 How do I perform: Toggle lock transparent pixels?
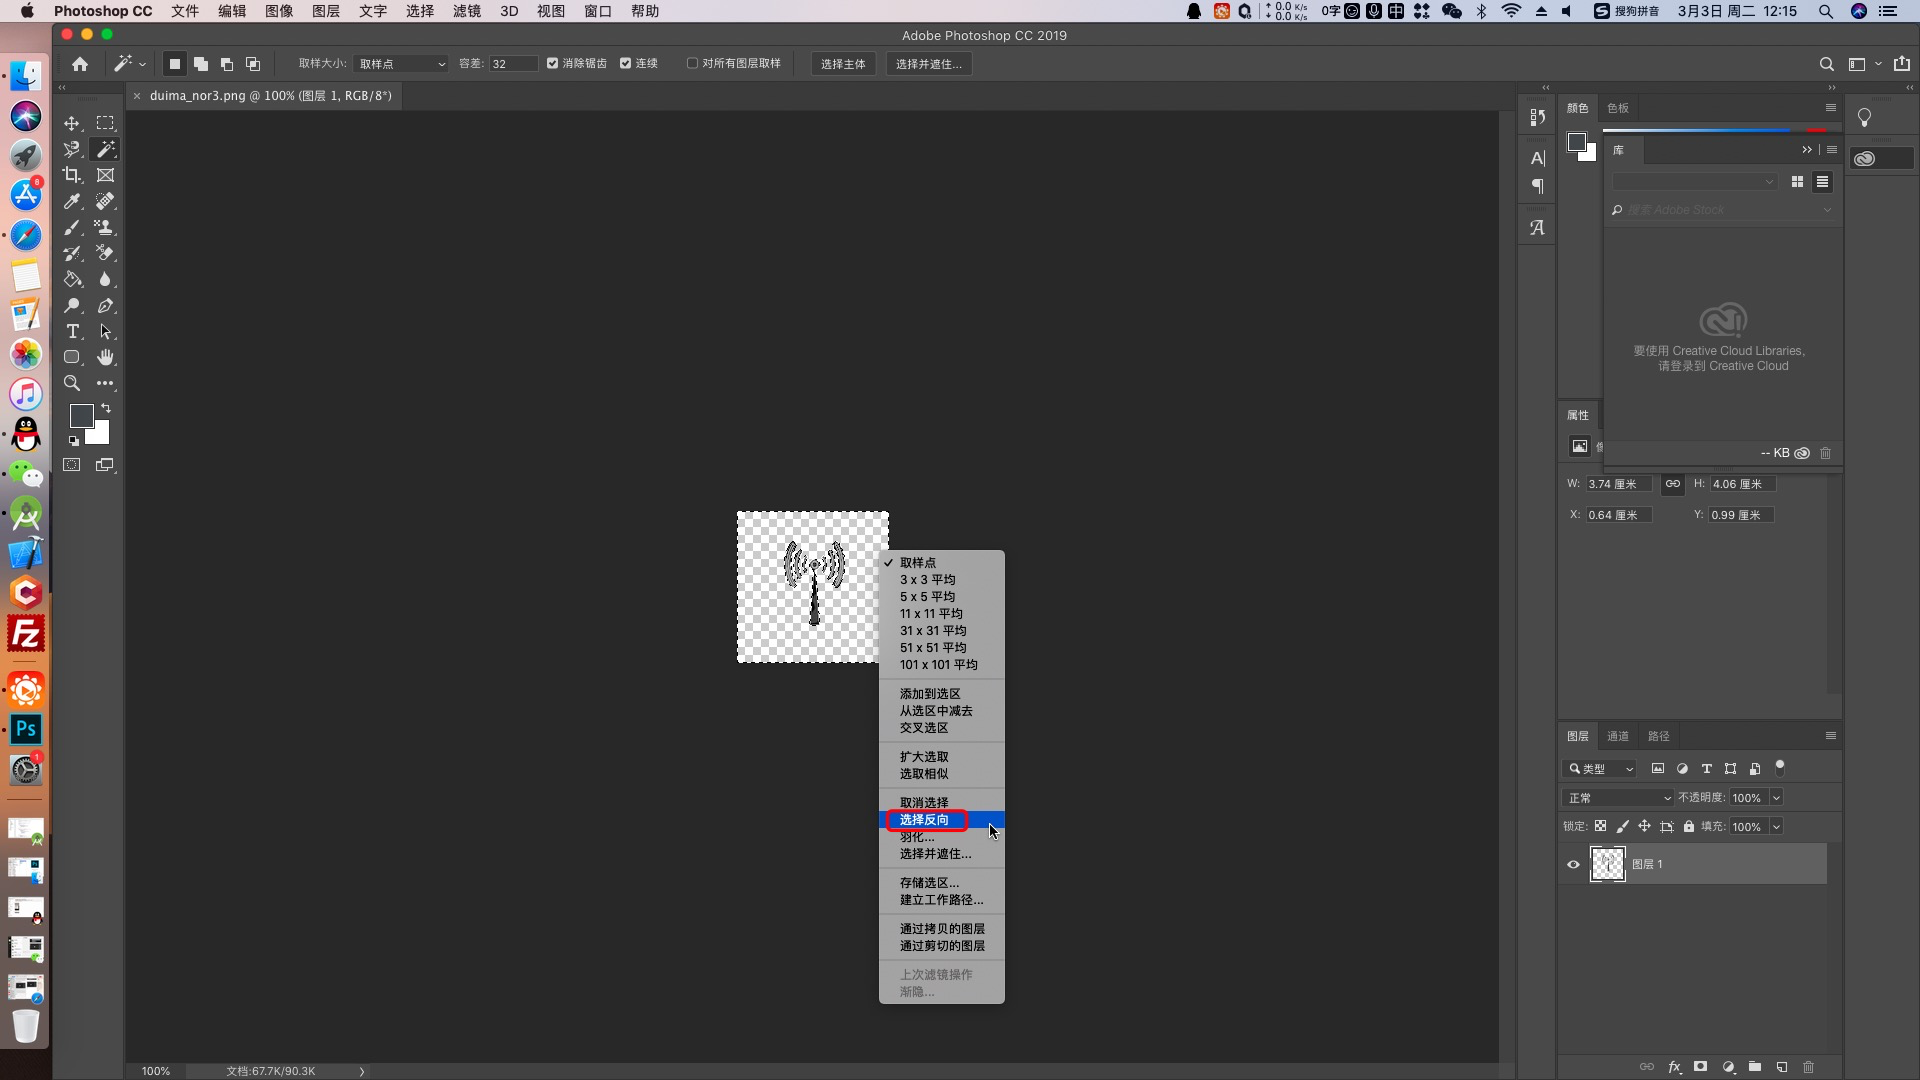1600,827
